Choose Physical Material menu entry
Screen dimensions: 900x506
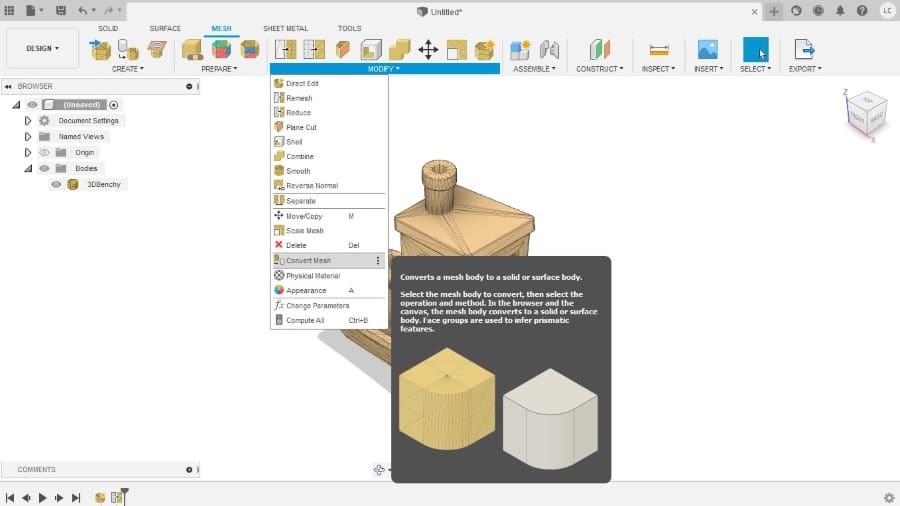[329, 276]
